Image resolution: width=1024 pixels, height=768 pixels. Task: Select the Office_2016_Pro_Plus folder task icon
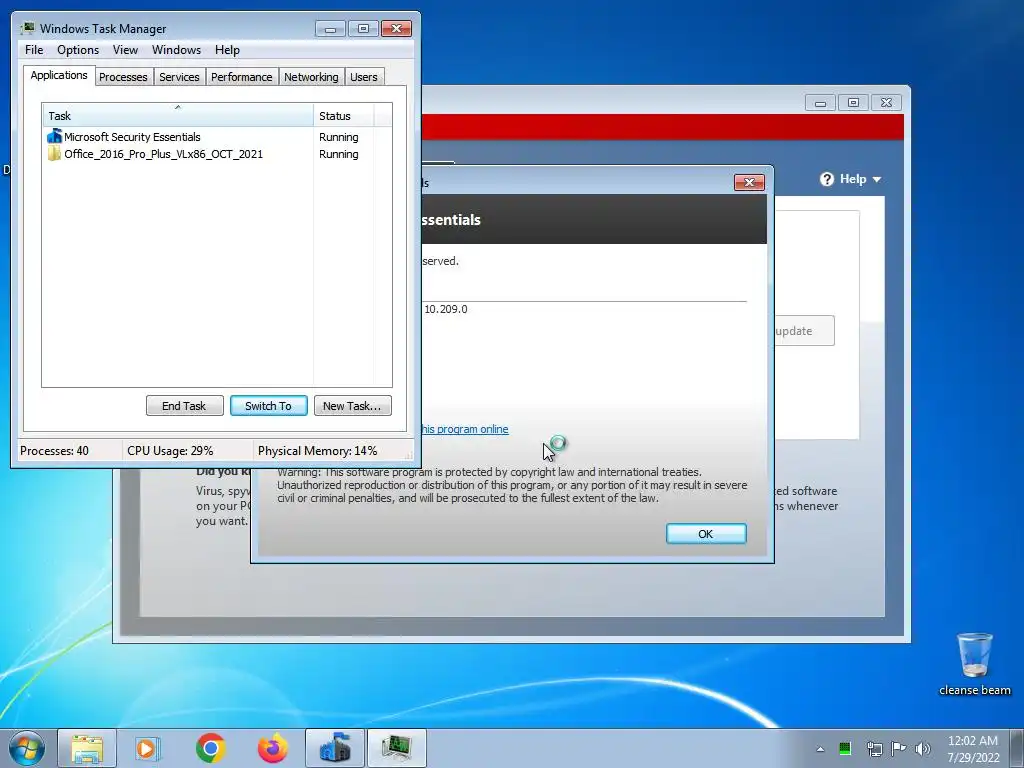(54, 154)
